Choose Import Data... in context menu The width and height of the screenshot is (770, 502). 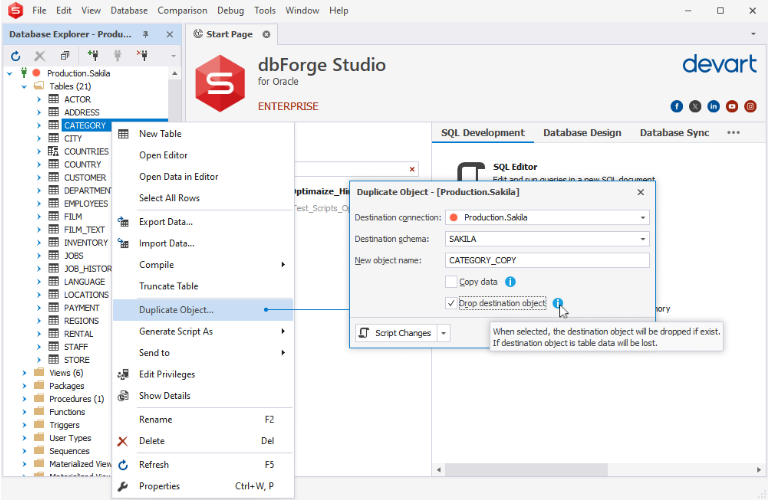click(203, 244)
